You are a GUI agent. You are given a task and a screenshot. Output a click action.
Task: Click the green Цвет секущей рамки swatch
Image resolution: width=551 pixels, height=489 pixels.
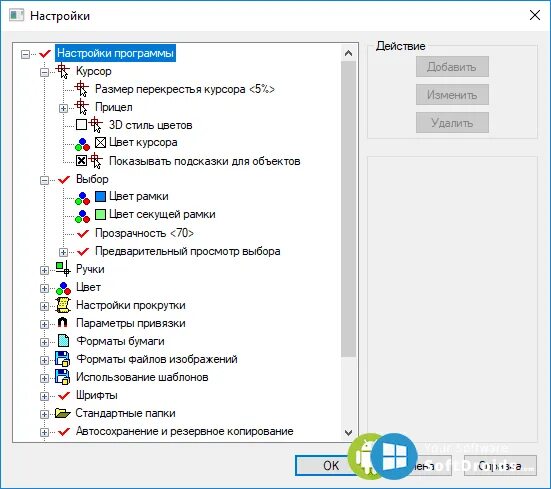[x=101, y=214]
